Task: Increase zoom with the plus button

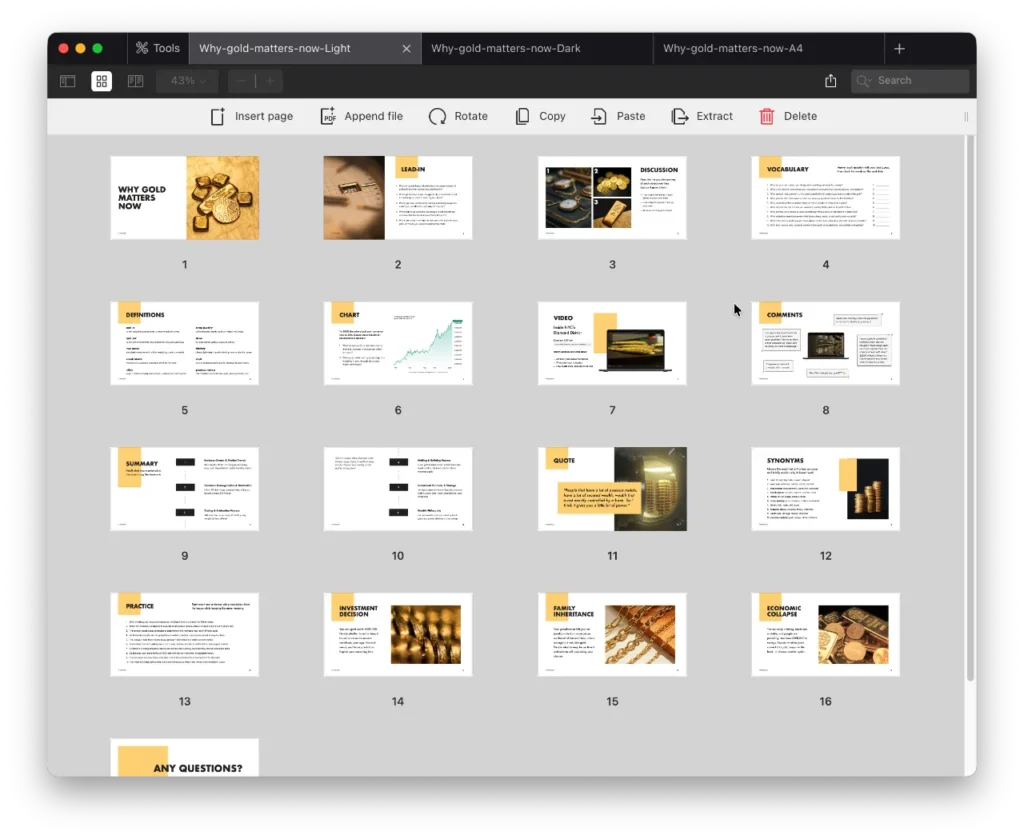Action: click(268, 80)
